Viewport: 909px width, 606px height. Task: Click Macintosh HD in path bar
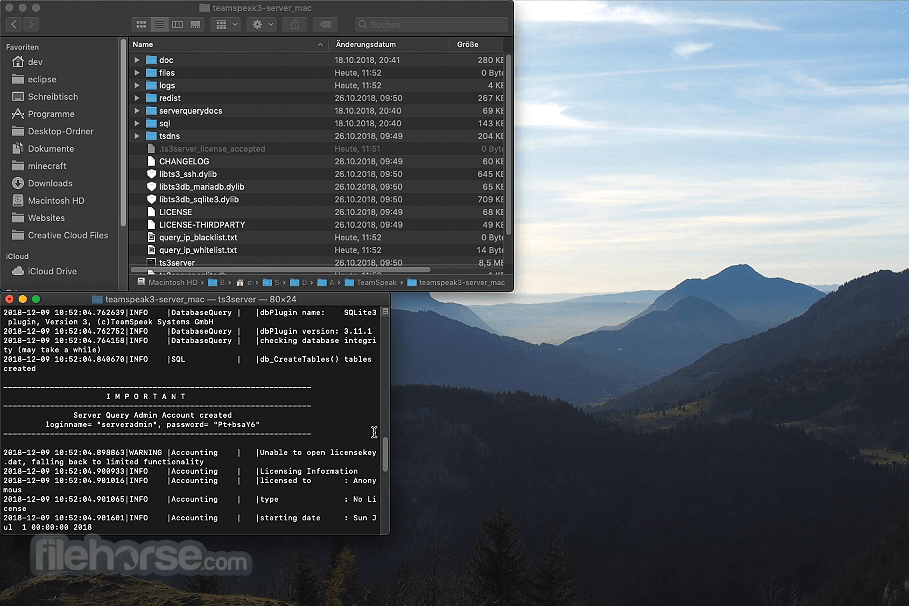point(168,282)
